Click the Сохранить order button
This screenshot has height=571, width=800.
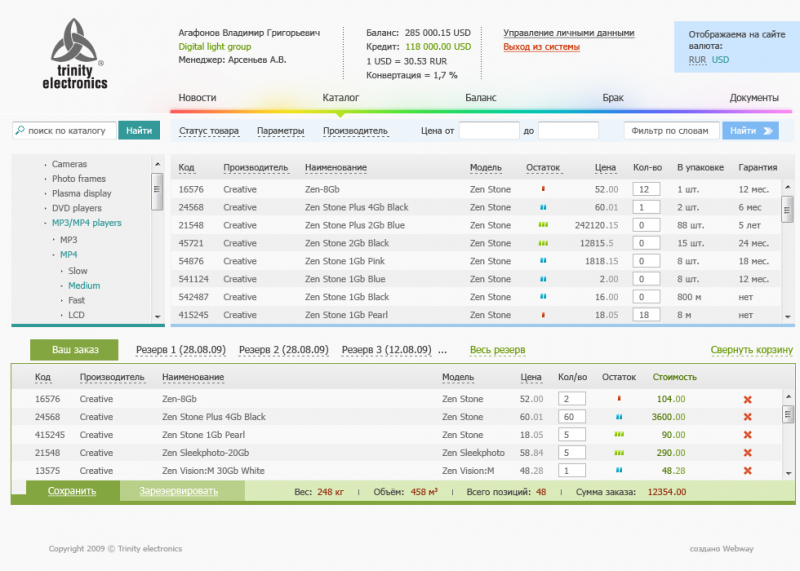(x=72, y=491)
